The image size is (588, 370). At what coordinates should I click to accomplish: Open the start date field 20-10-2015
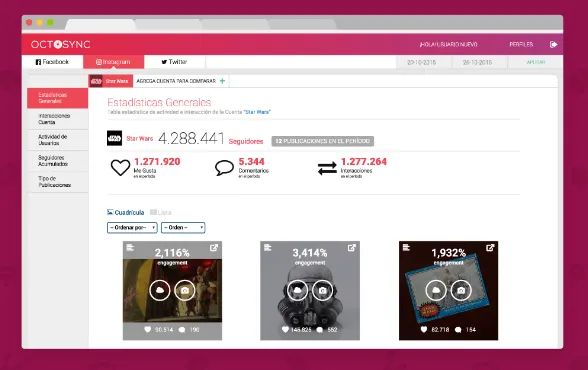click(x=422, y=62)
